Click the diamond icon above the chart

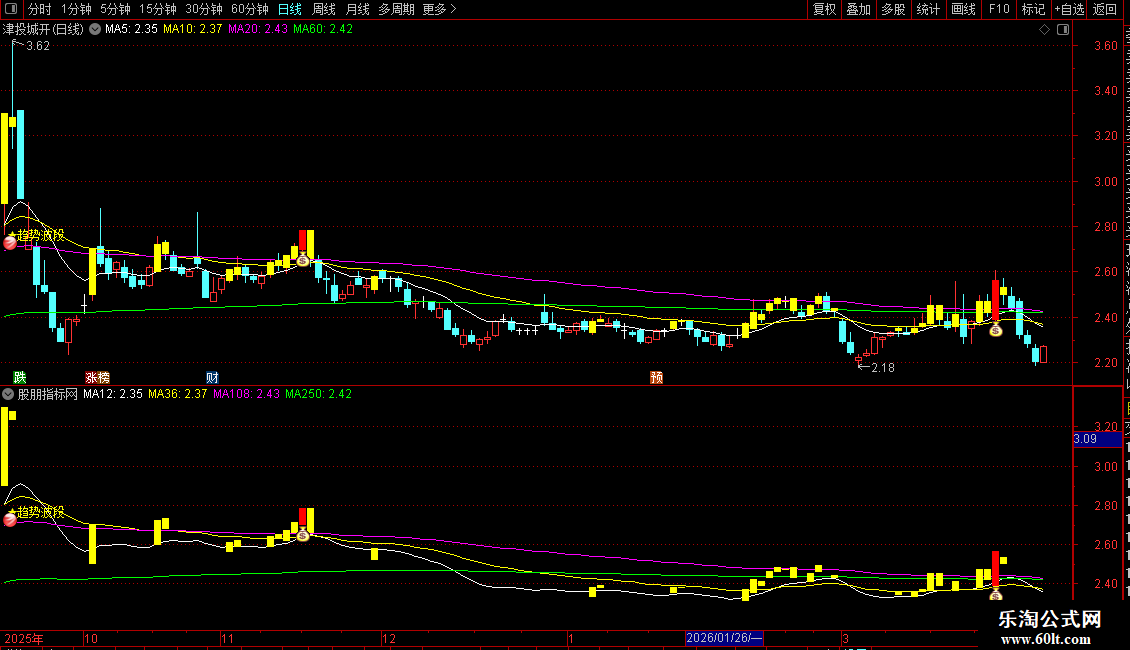[x=1044, y=29]
